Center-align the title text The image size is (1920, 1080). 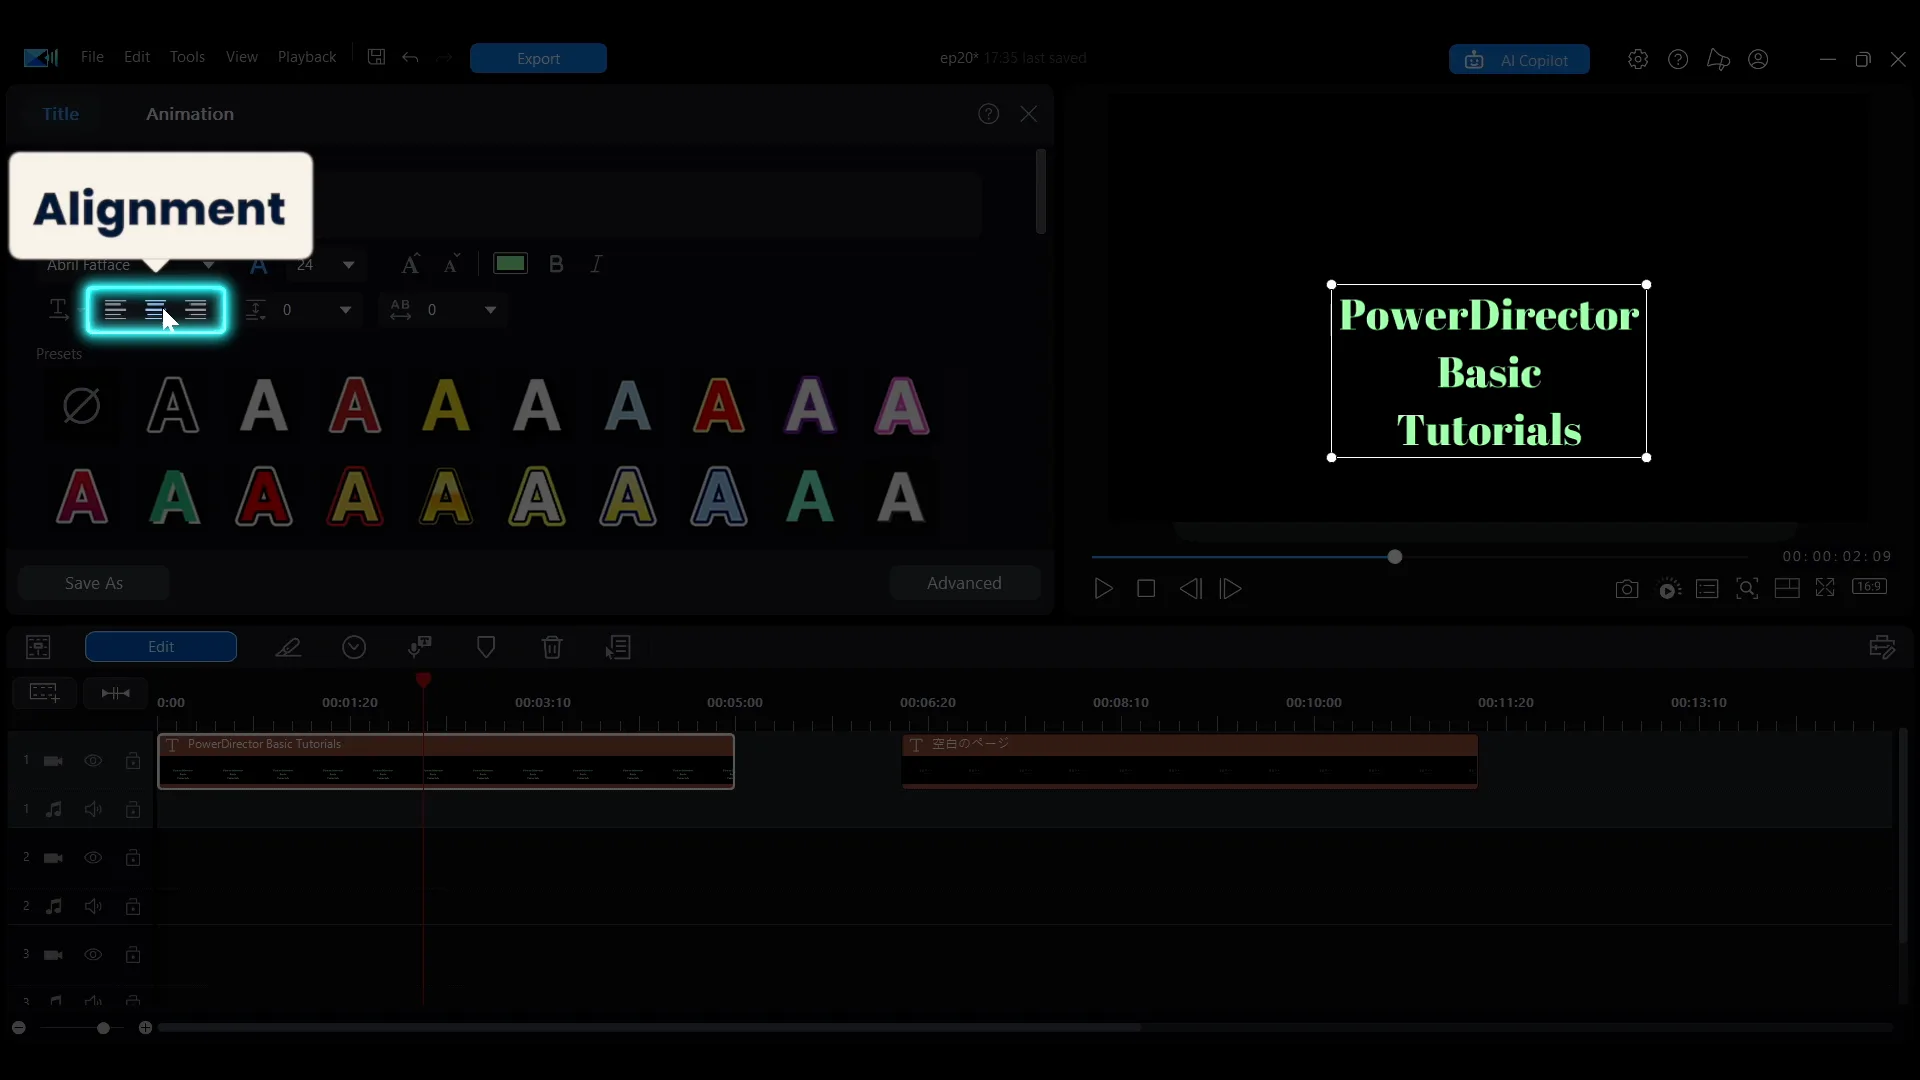pos(156,310)
